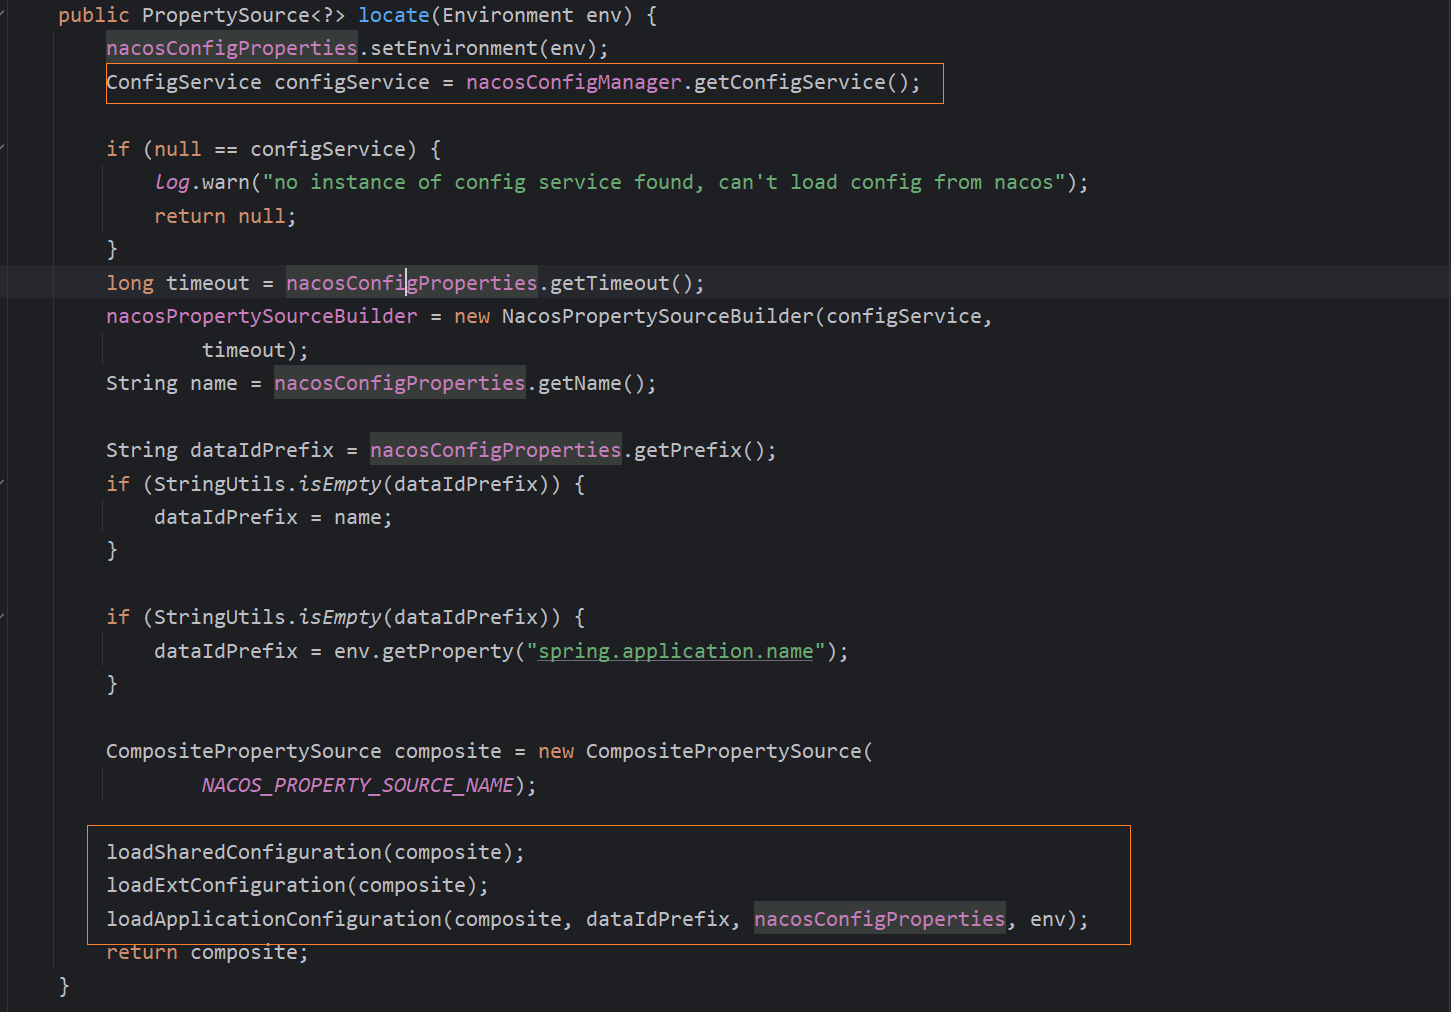Click the NacosPropertySourceBuilder constructor call
This screenshot has width=1451, height=1012.
click(x=723, y=316)
